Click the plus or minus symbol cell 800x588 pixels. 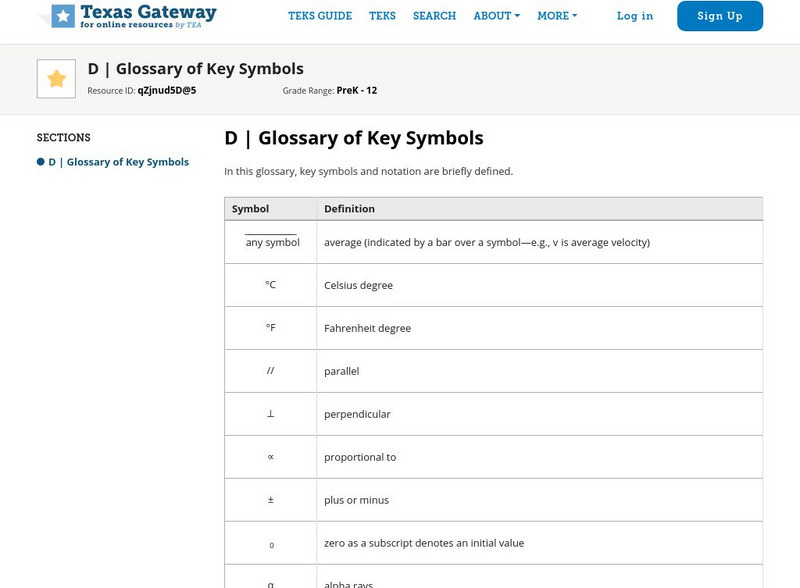271,500
